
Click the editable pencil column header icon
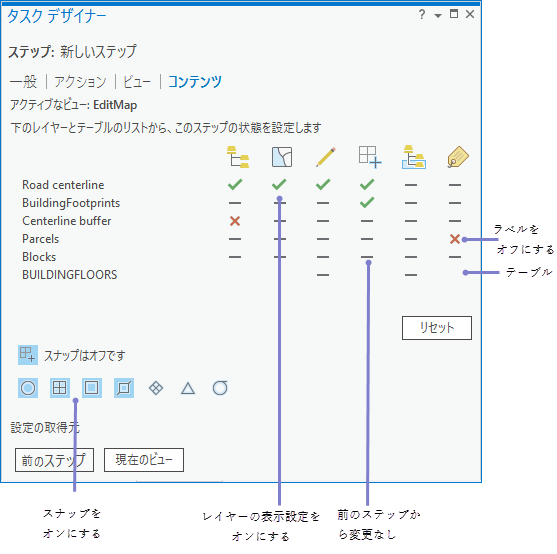(326, 157)
